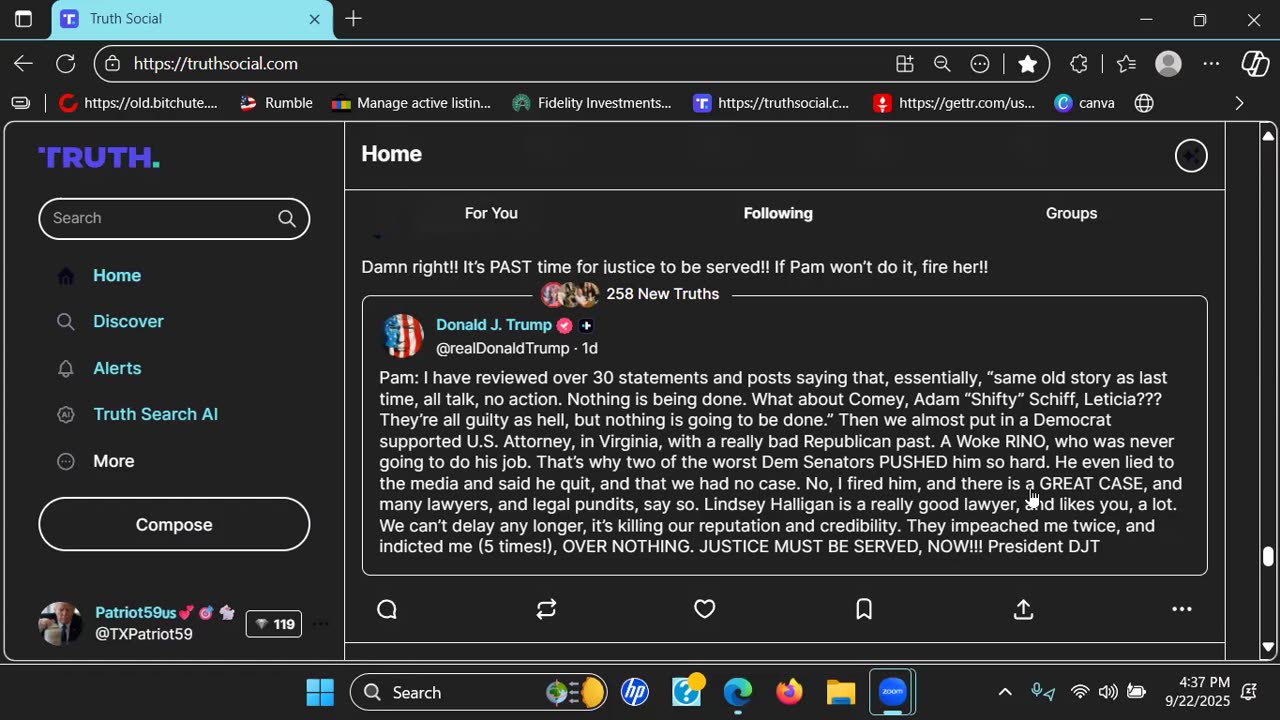The width and height of the screenshot is (1280, 720).
Task: Open Truth Search AI in sidebar
Action: pos(155,414)
